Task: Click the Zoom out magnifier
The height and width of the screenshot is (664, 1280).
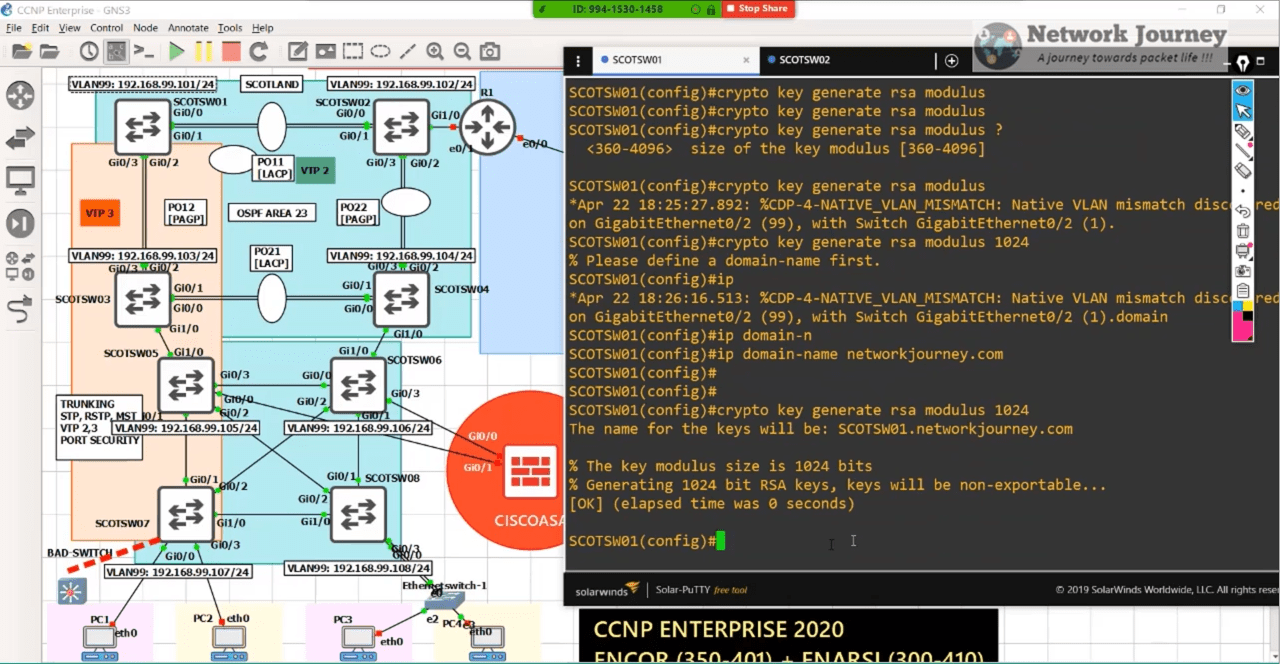Action: (x=462, y=51)
